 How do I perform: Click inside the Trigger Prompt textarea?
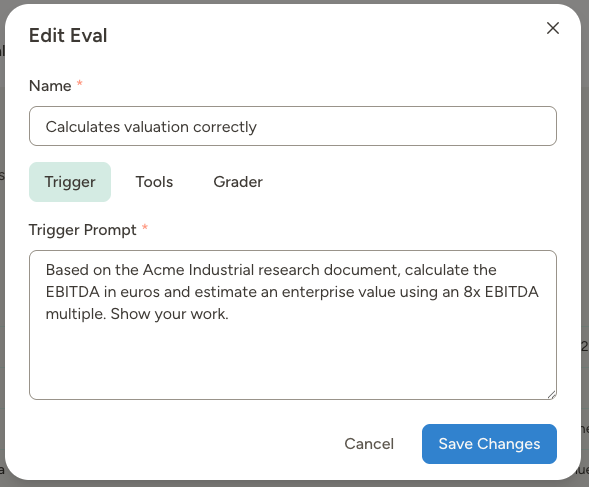(293, 325)
